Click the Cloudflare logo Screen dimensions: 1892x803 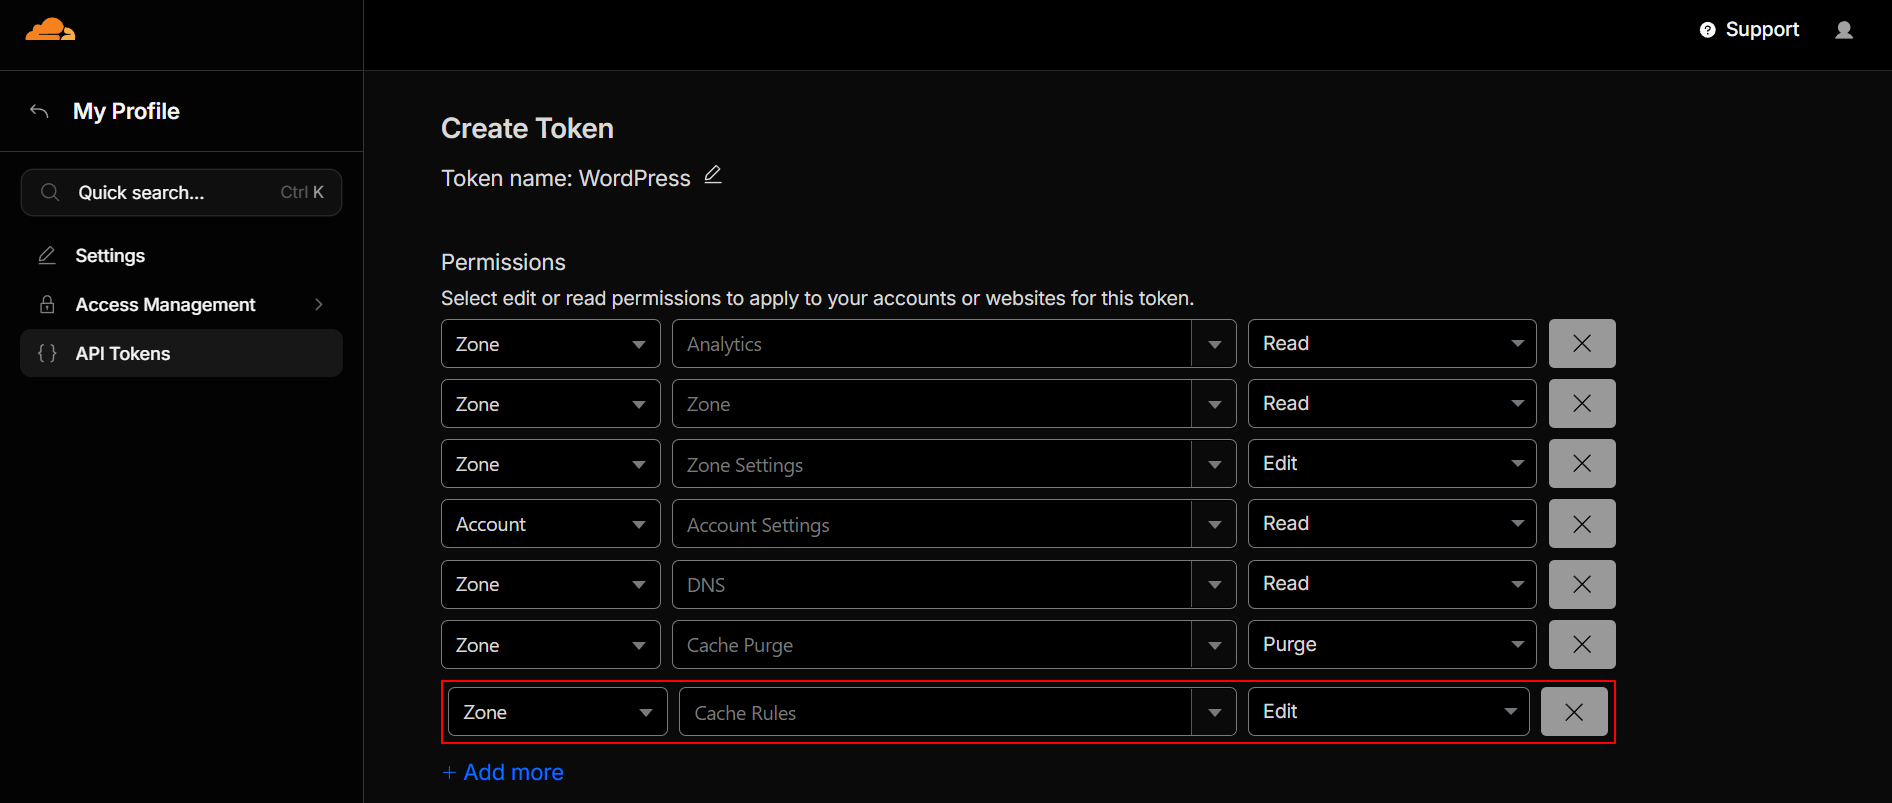(50, 30)
